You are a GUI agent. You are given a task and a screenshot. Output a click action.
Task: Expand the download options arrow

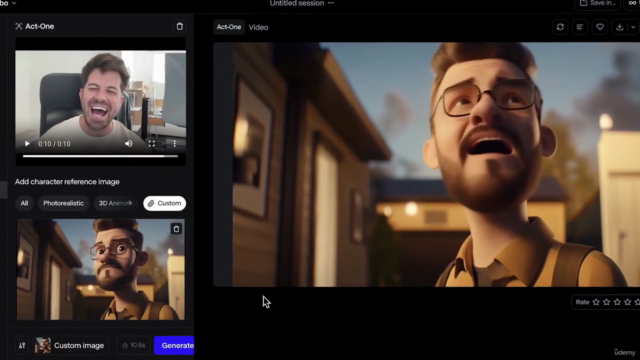[633, 27]
